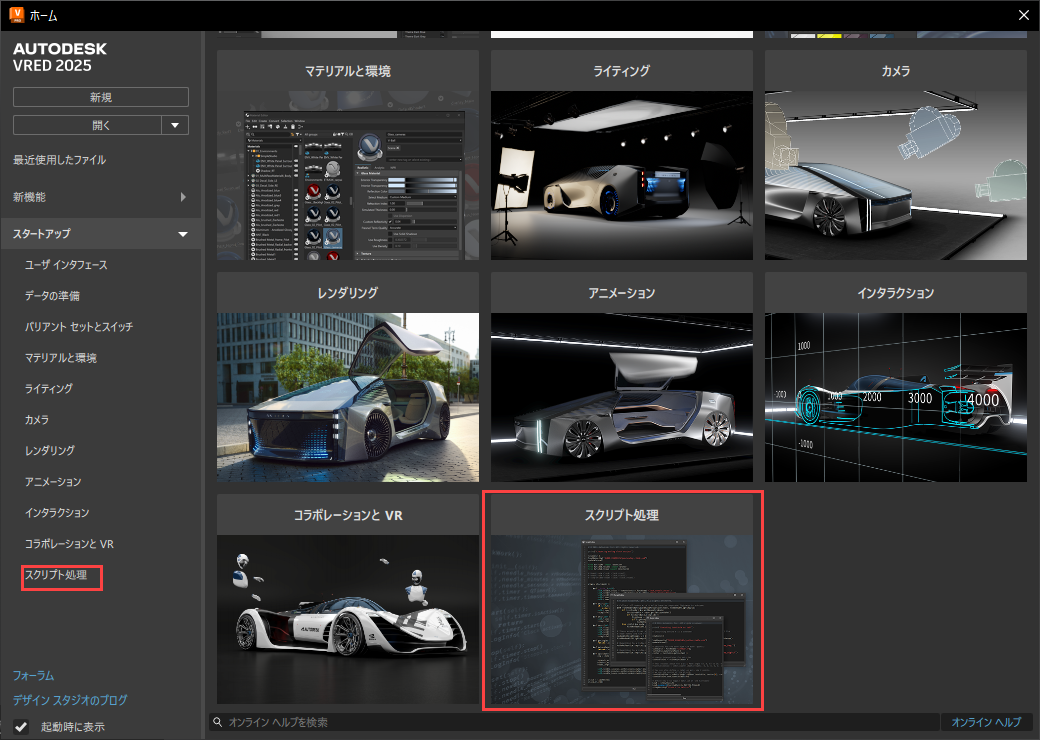This screenshot has width=1040, height=740.
Task: Close the ホーム window
Action: [x=1023, y=15]
